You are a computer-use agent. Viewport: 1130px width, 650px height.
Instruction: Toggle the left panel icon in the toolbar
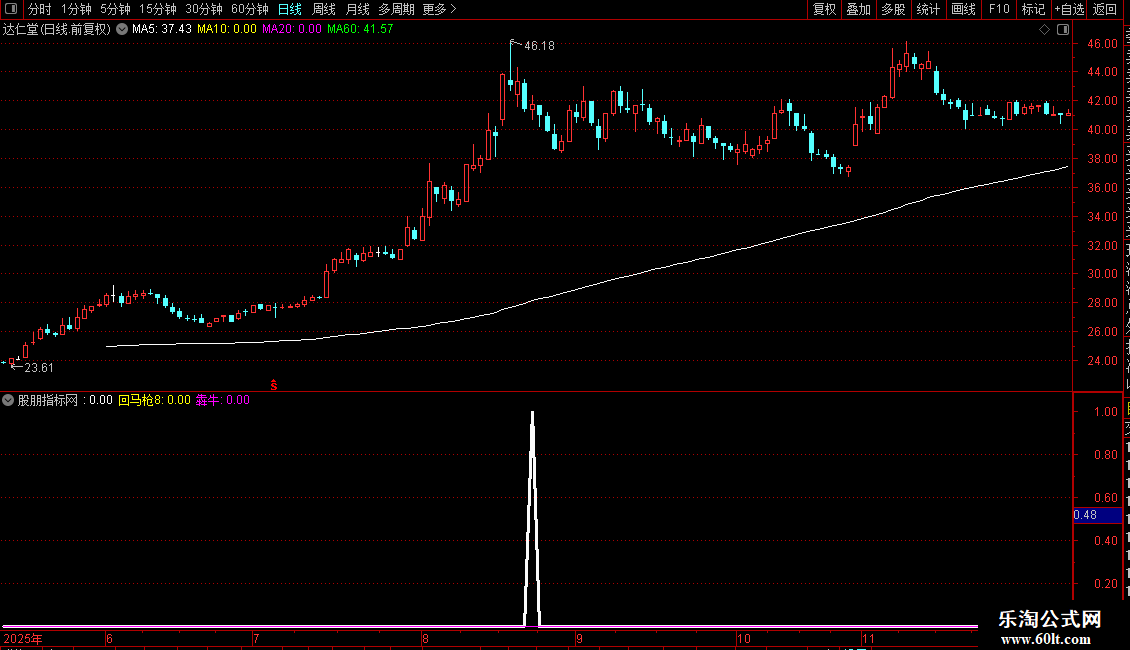pos(11,9)
